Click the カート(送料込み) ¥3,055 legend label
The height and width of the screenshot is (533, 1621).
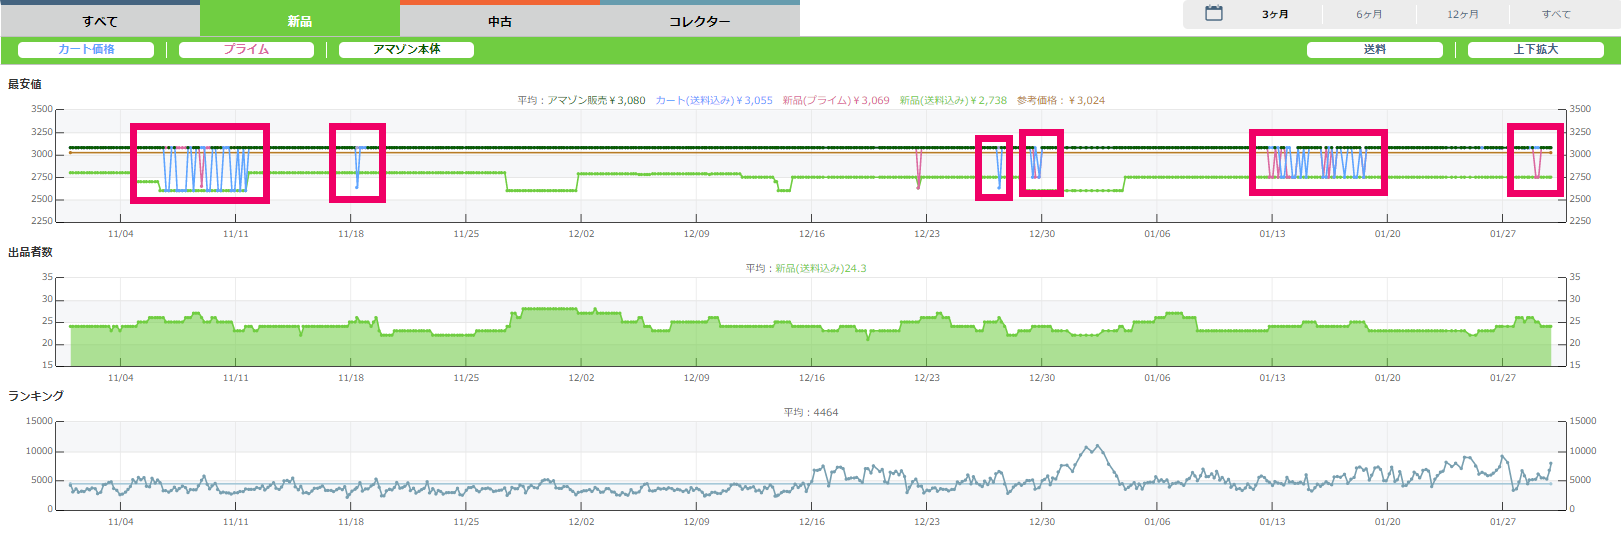click(714, 100)
